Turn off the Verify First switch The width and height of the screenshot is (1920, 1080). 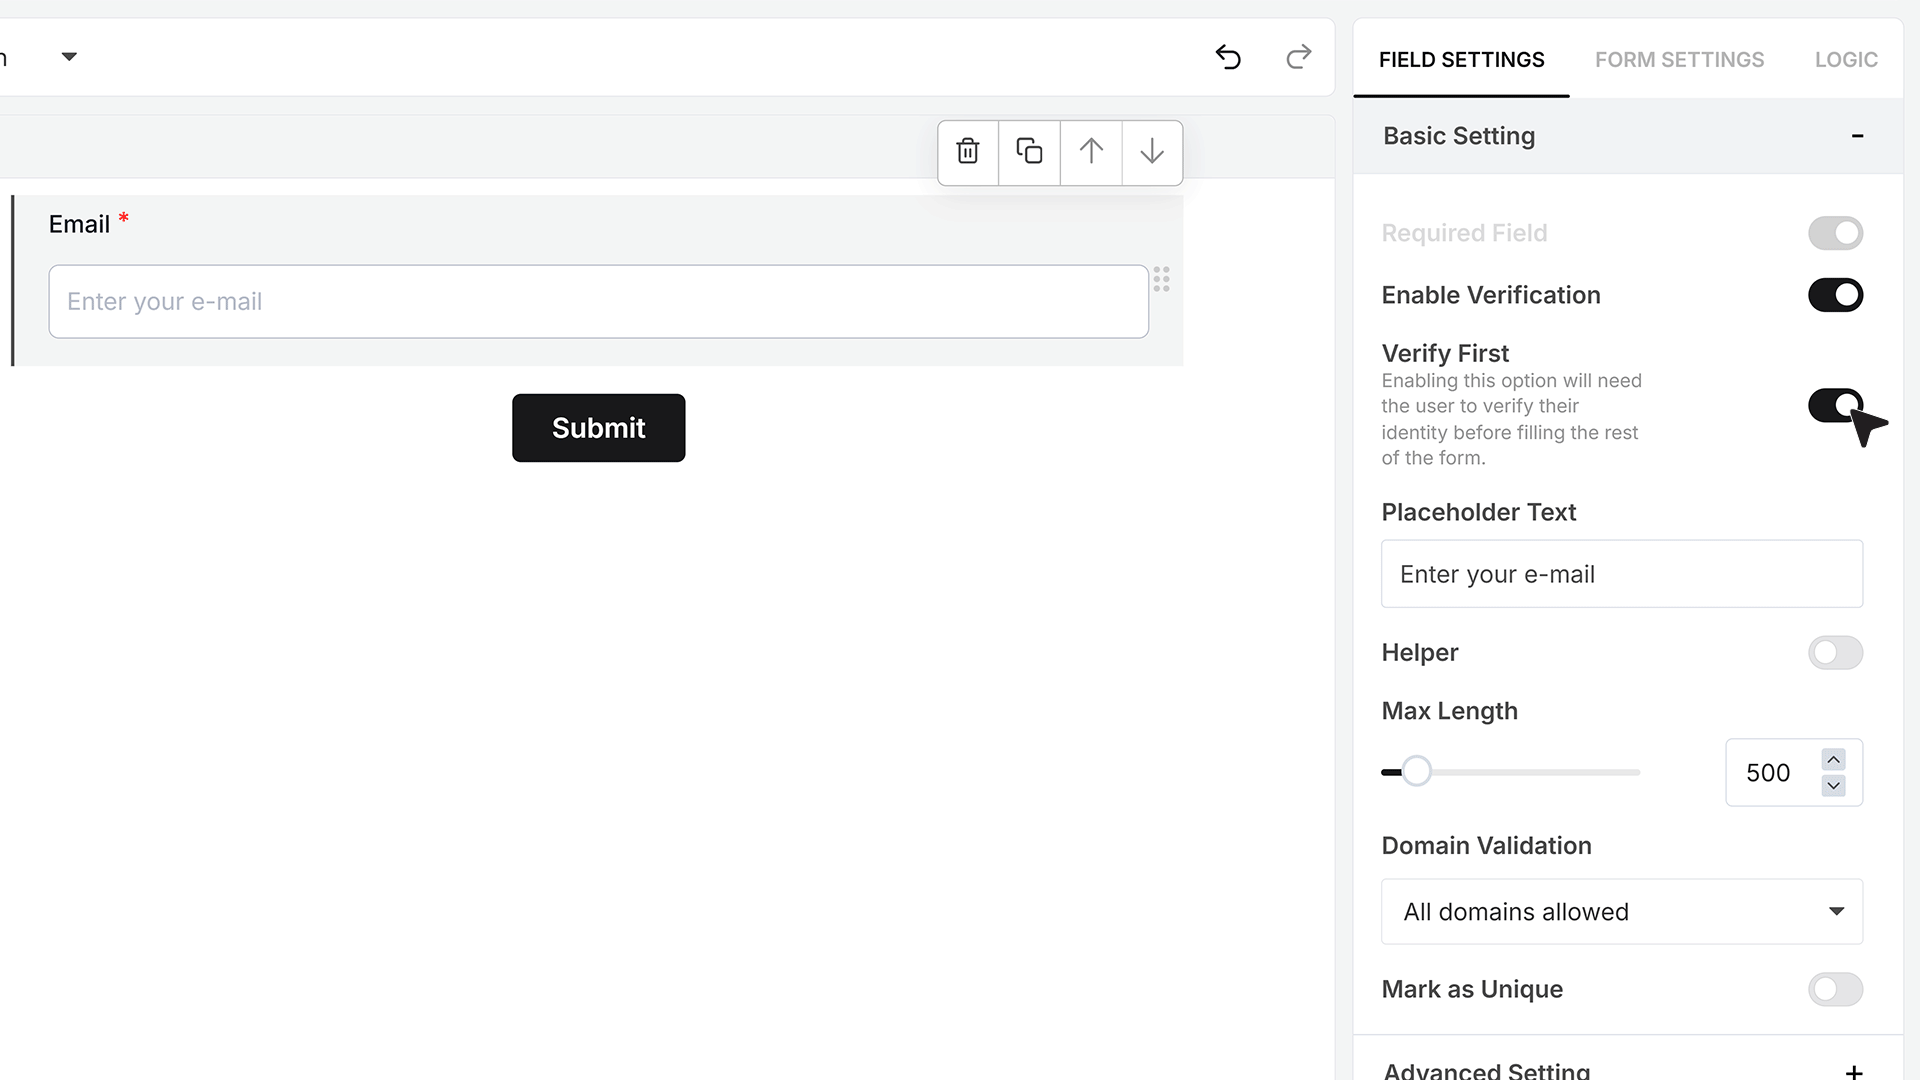1835,405
